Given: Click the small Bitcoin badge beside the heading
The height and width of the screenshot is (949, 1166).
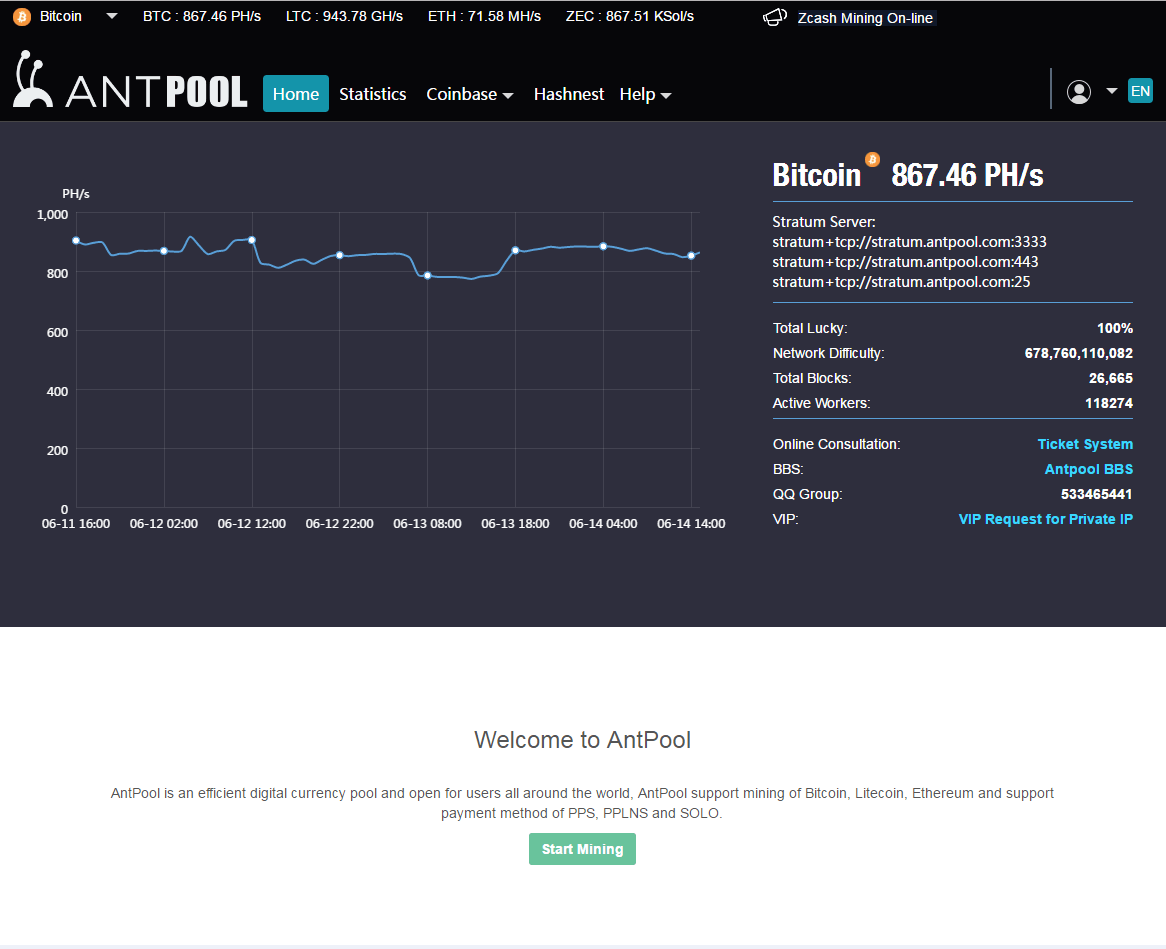Looking at the screenshot, I should point(872,159).
